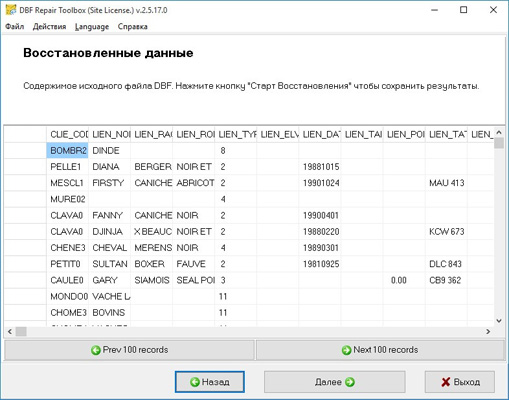Image resolution: width=509 pixels, height=400 pixels.
Task: Open the Действия menu
Action: [49, 27]
